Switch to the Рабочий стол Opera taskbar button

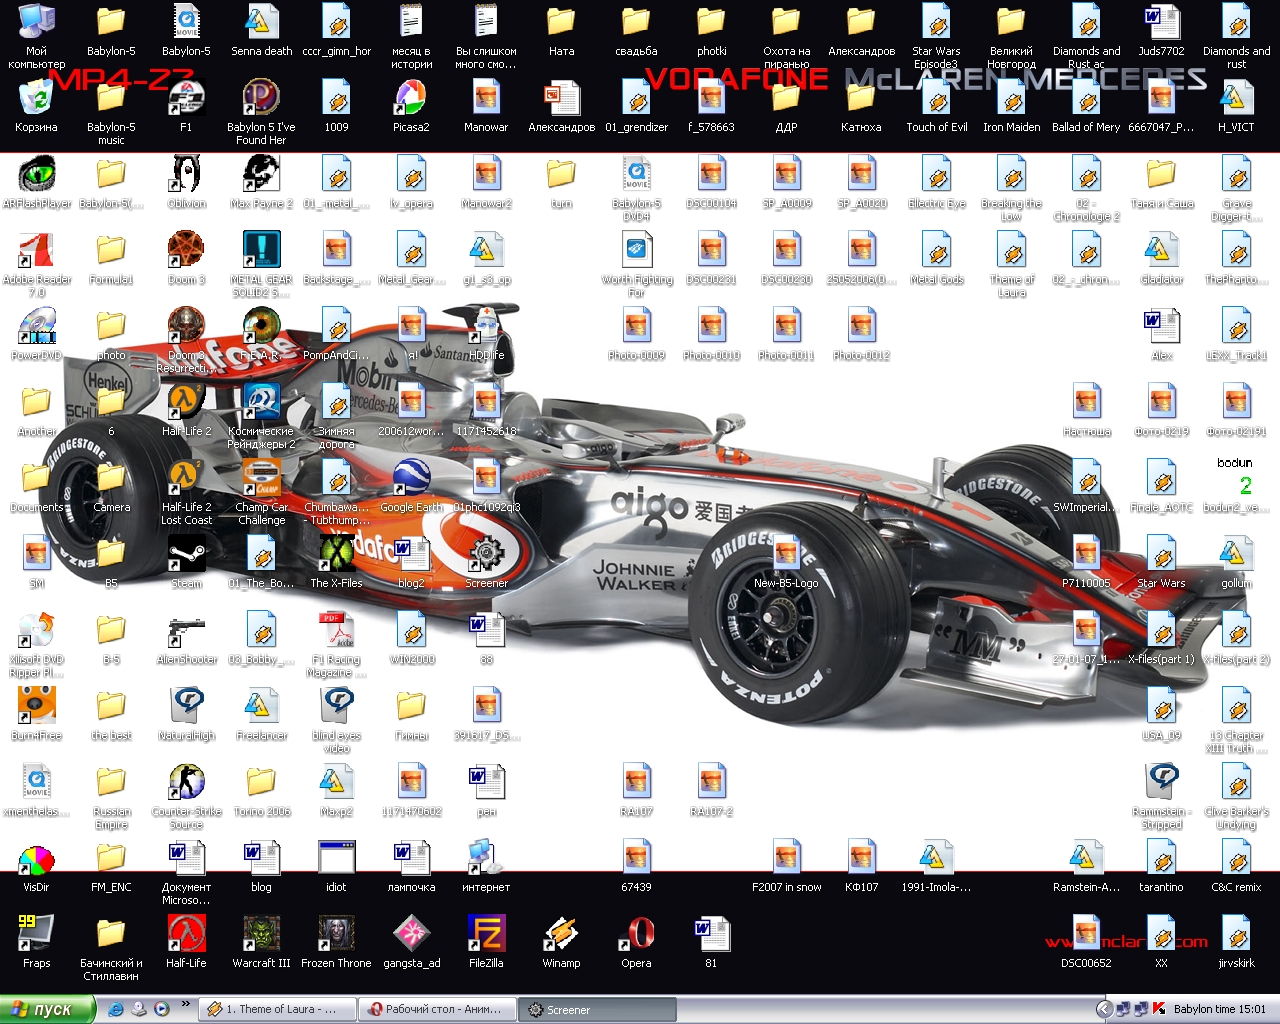(437, 1010)
